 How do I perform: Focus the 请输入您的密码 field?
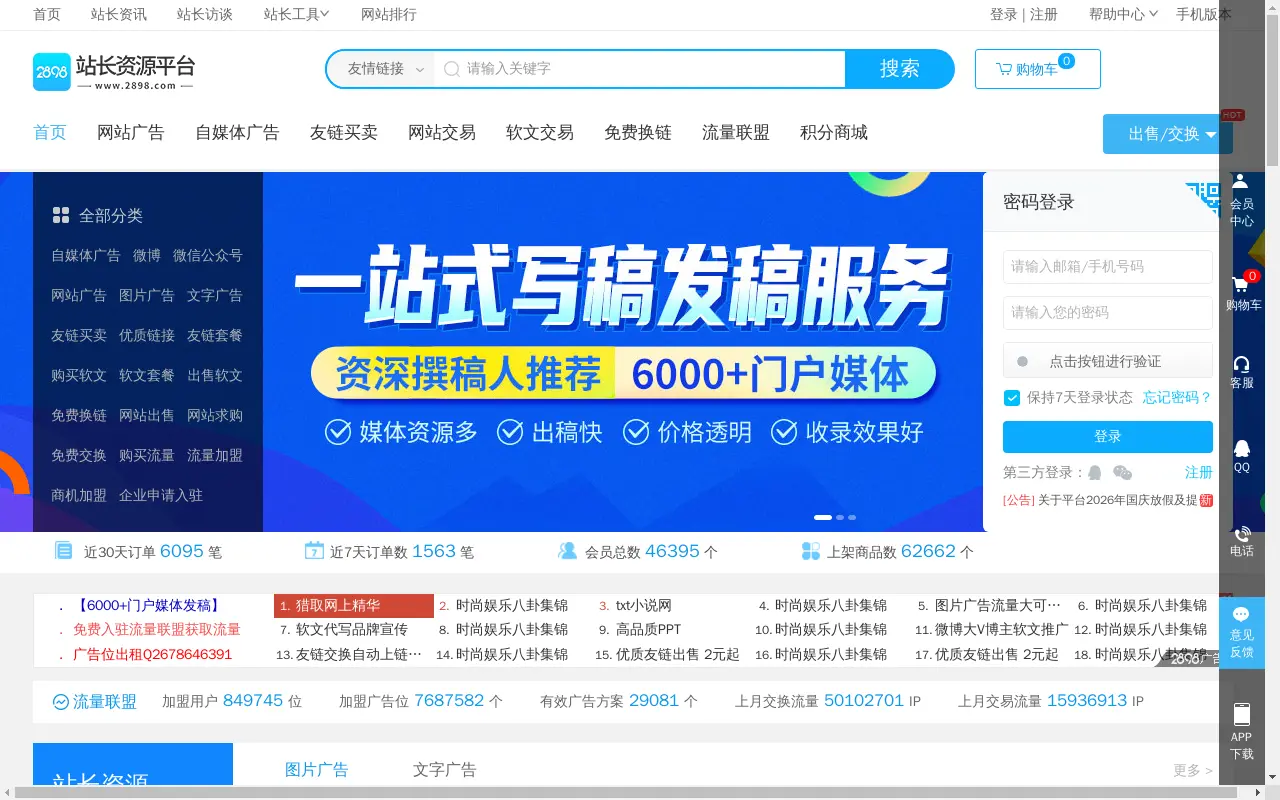[1108, 313]
